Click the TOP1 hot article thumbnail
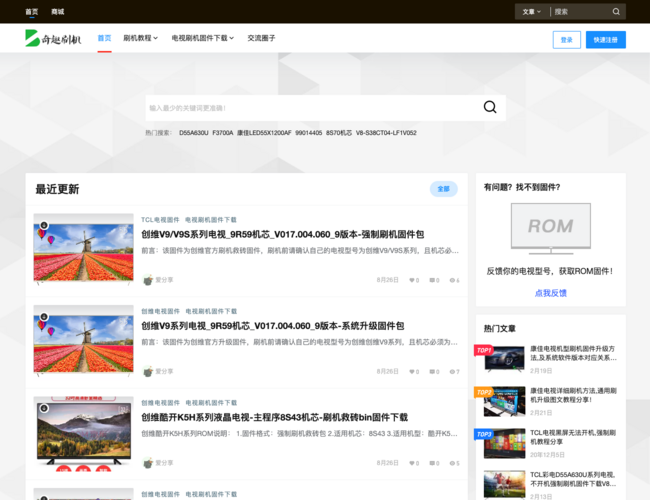The width and height of the screenshot is (650, 500). [x=504, y=359]
